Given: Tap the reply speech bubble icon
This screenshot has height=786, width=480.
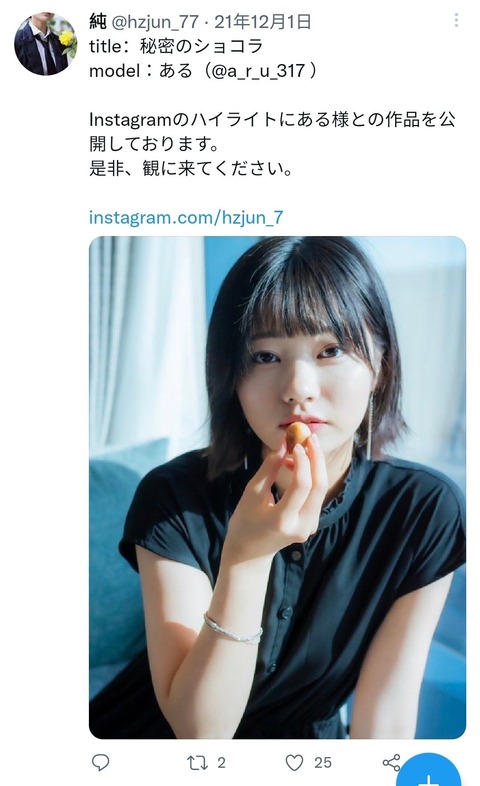Looking at the screenshot, I should [101, 762].
